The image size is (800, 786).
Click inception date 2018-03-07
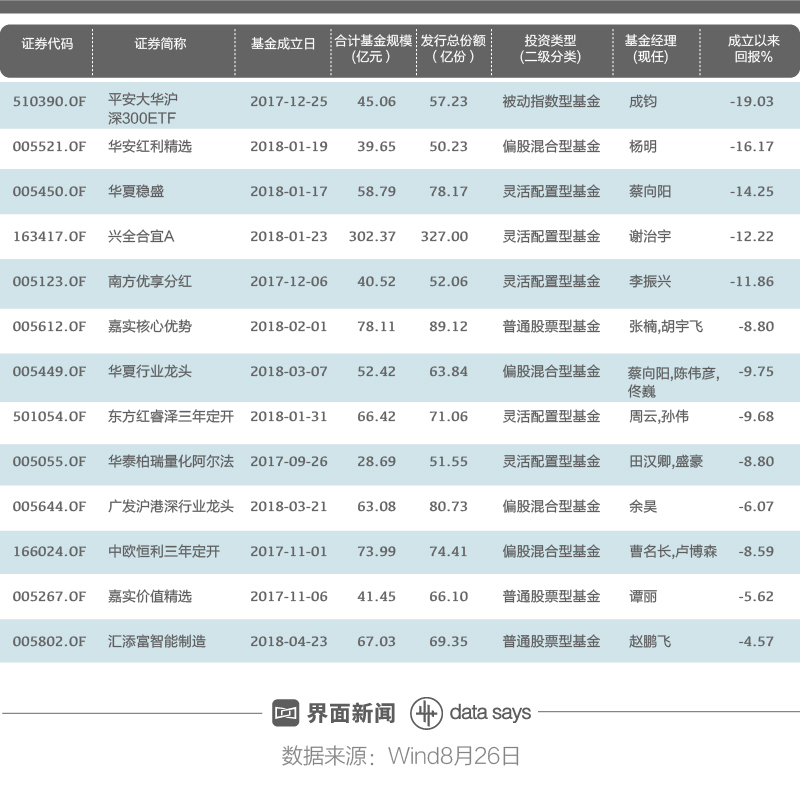click(289, 371)
